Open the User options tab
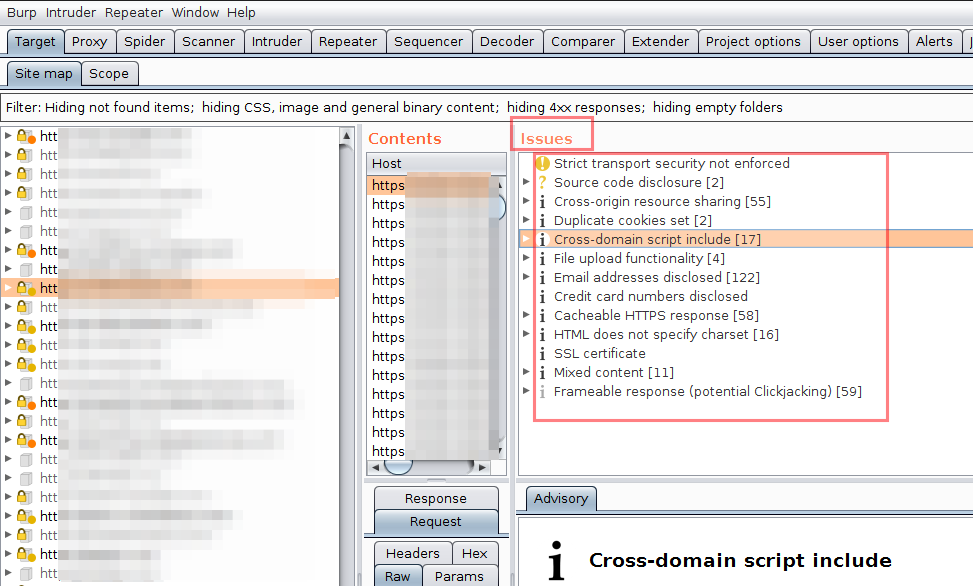The image size is (973, 586). [858, 42]
